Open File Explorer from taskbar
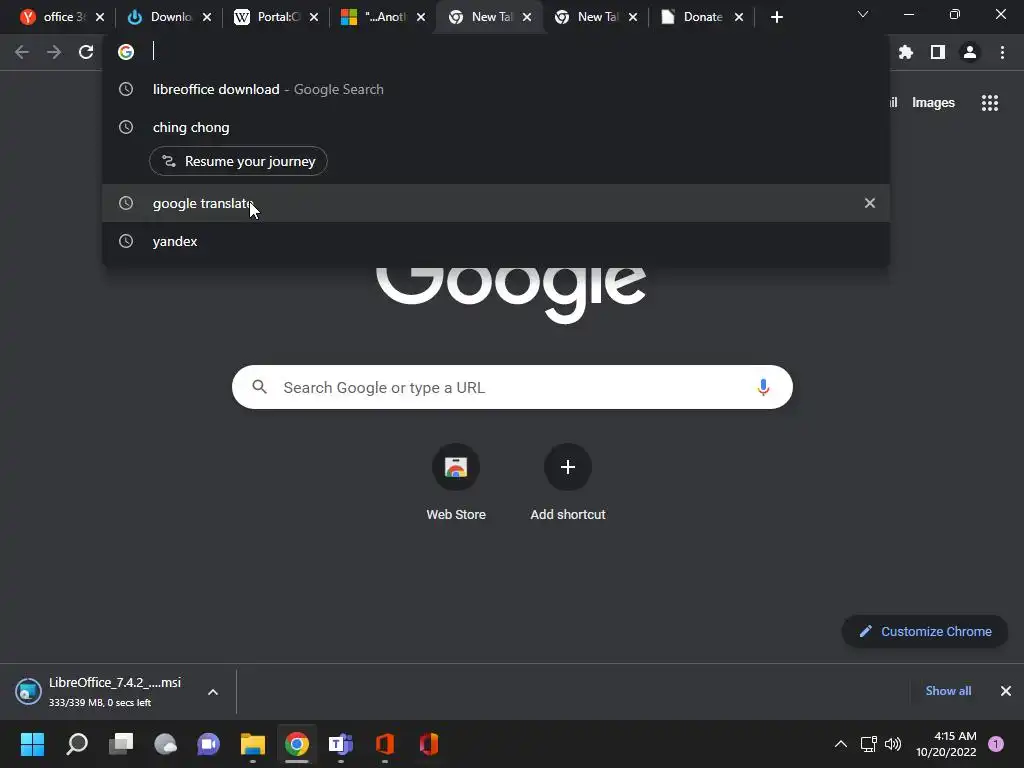The image size is (1024, 768). click(x=253, y=744)
